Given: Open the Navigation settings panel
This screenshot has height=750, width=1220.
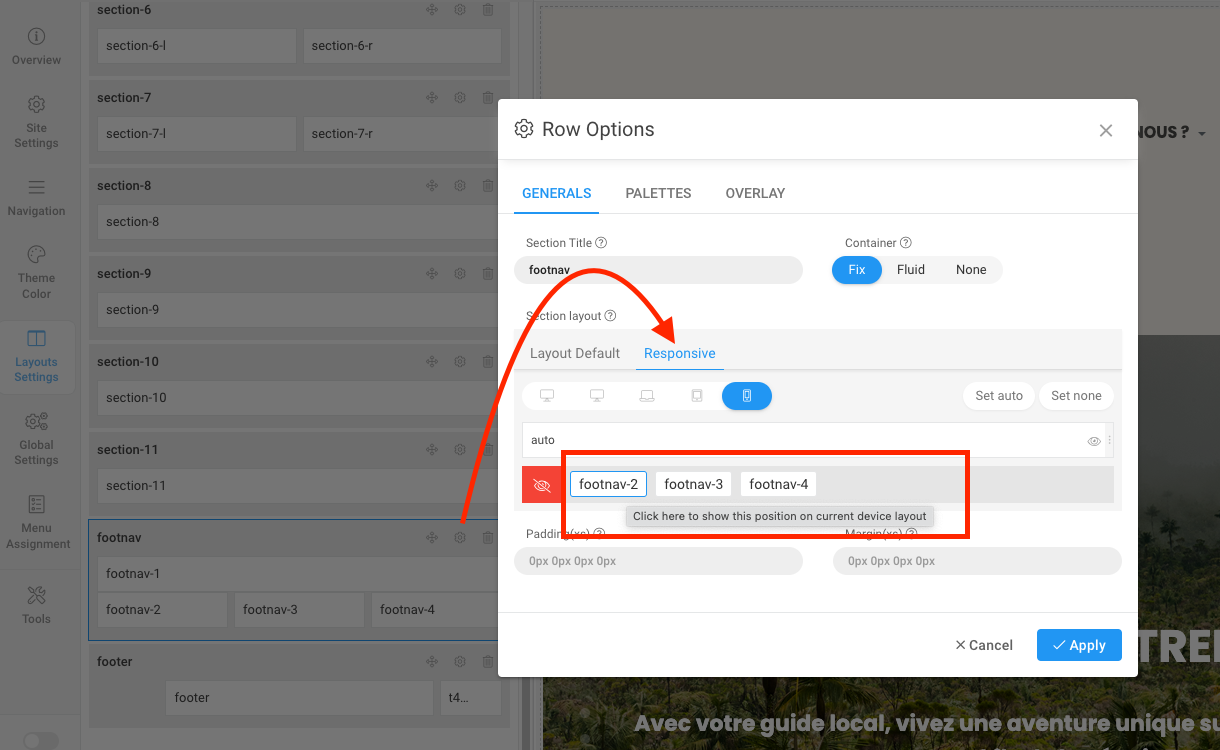Looking at the screenshot, I should [36, 198].
